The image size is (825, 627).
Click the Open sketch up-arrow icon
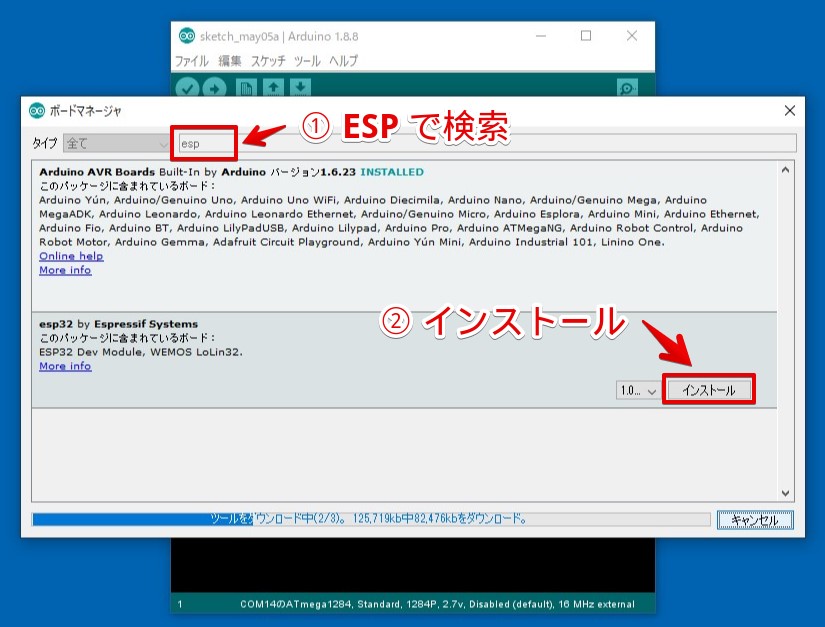[273, 87]
